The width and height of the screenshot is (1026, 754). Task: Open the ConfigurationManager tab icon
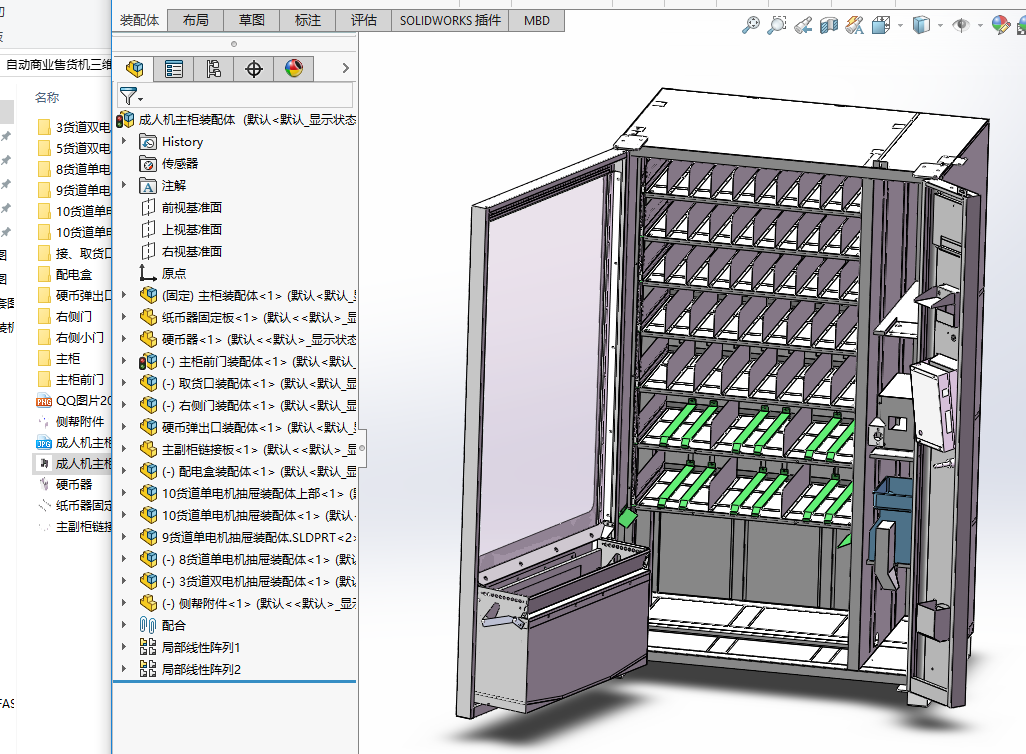coord(214,69)
